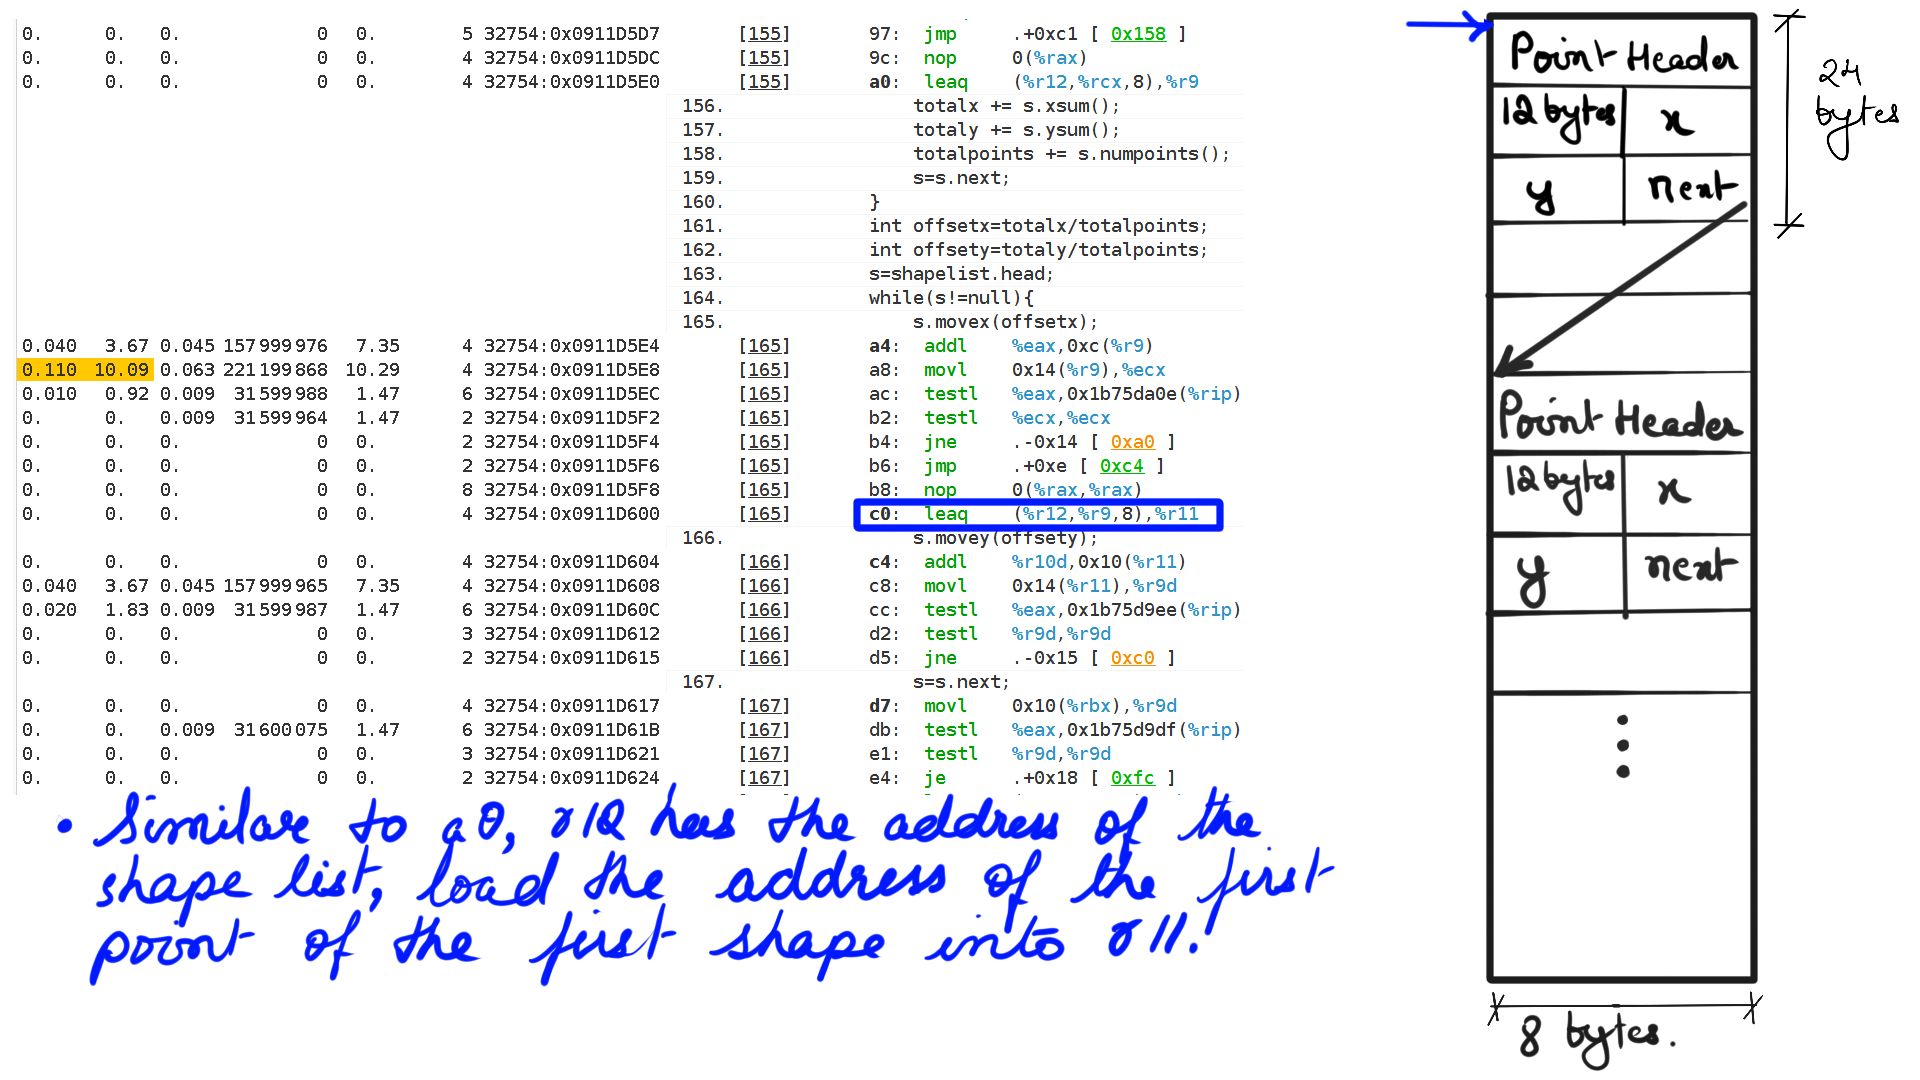Screen dimensions: 1920x1080
Task: Click the [167] link beside e1: testl
Action: click(x=764, y=754)
